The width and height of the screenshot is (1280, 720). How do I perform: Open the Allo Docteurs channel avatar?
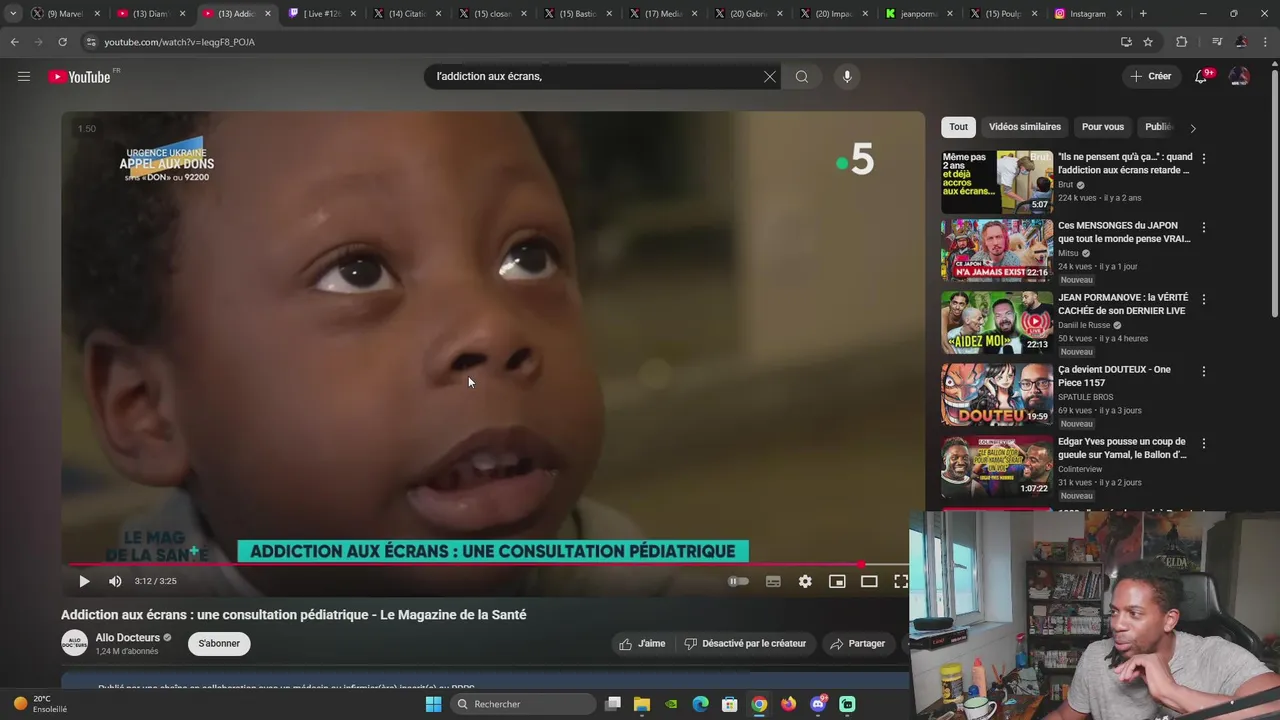click(74, 643)
